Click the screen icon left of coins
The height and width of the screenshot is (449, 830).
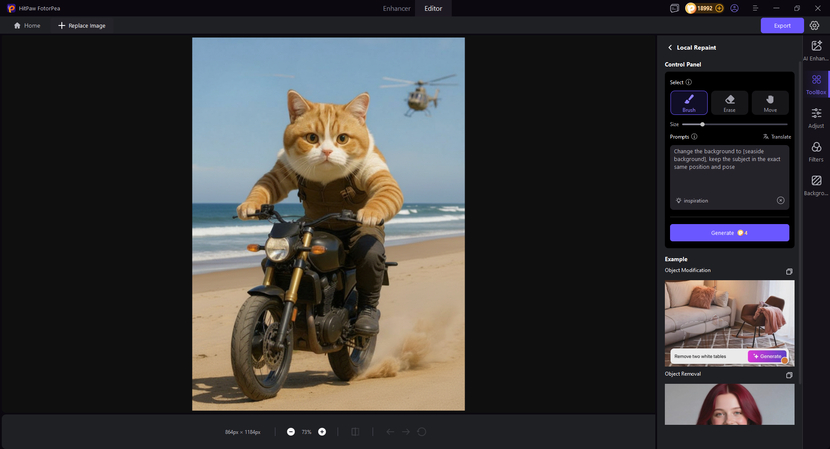tap(674, 8)
